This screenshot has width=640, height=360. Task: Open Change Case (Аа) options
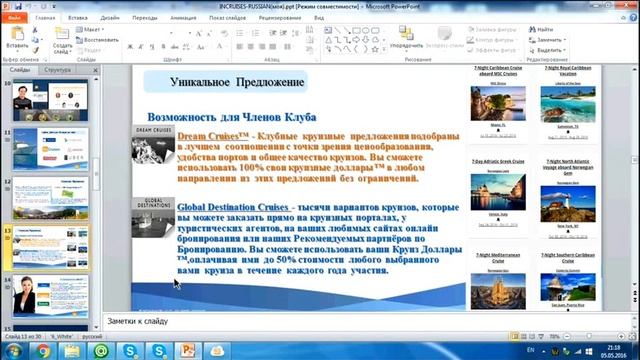200,47
